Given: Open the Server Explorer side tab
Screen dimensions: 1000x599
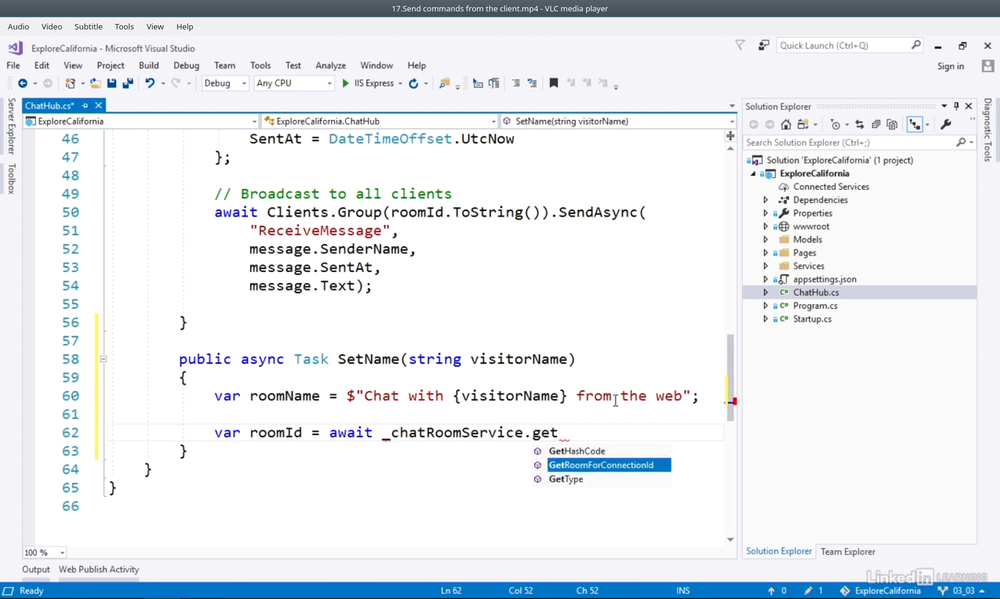Looking at the screenshot, I should coord(11,126).
